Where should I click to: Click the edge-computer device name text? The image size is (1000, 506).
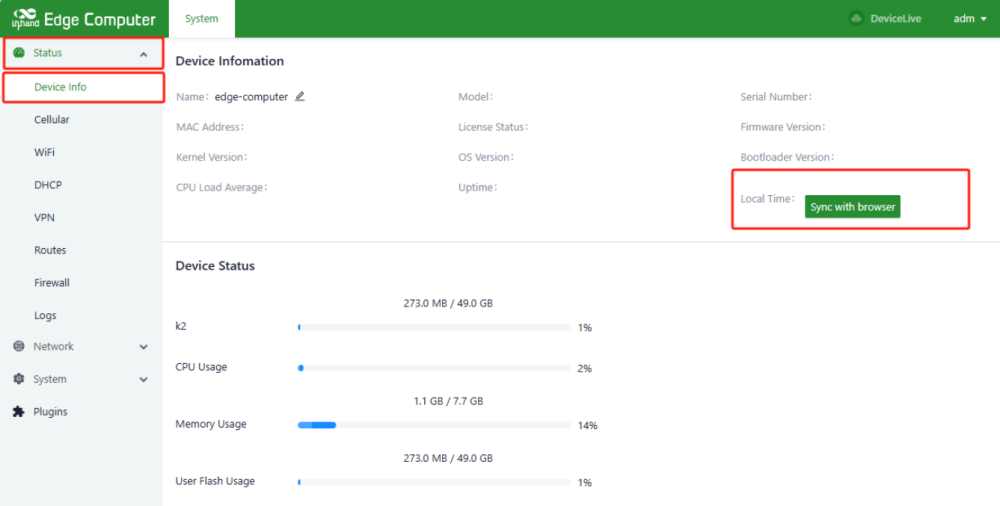point(251,97)
